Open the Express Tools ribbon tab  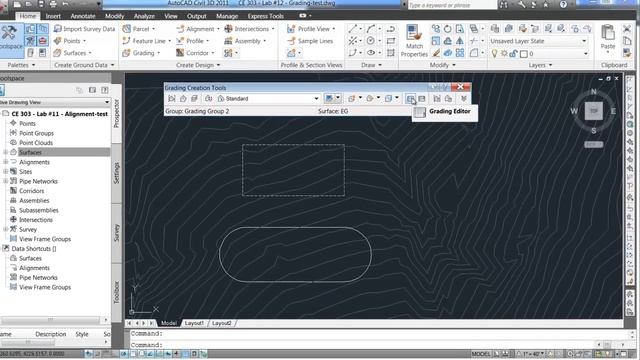coord(265,16)
